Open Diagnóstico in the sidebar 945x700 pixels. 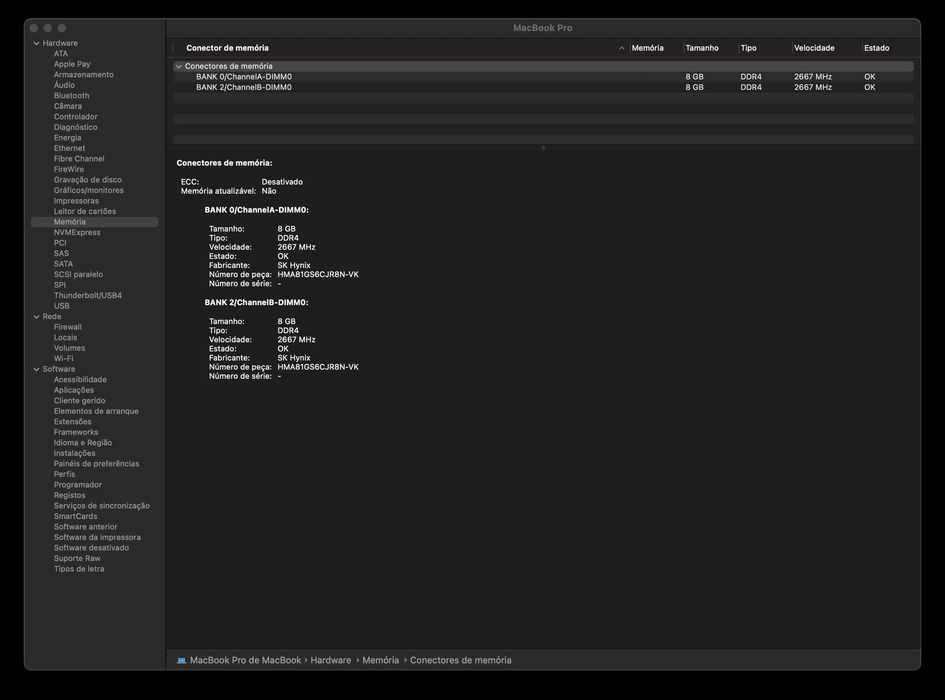[75, 127]
